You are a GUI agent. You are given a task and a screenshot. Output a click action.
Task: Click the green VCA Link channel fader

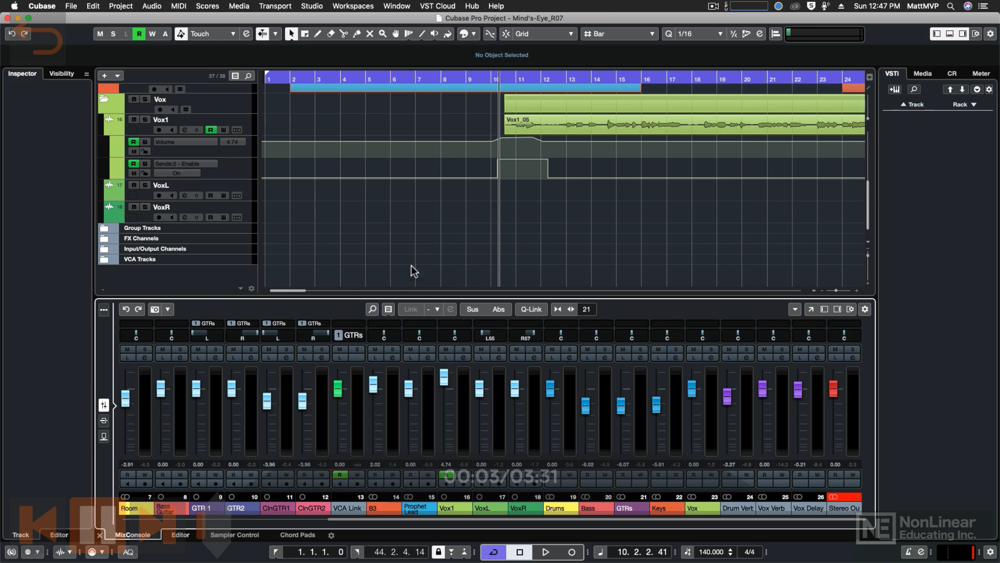tap(338, 388)
